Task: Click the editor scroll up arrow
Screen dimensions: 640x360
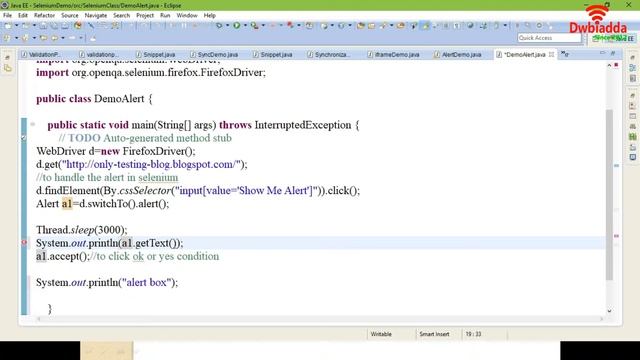Action: [609, 65]
